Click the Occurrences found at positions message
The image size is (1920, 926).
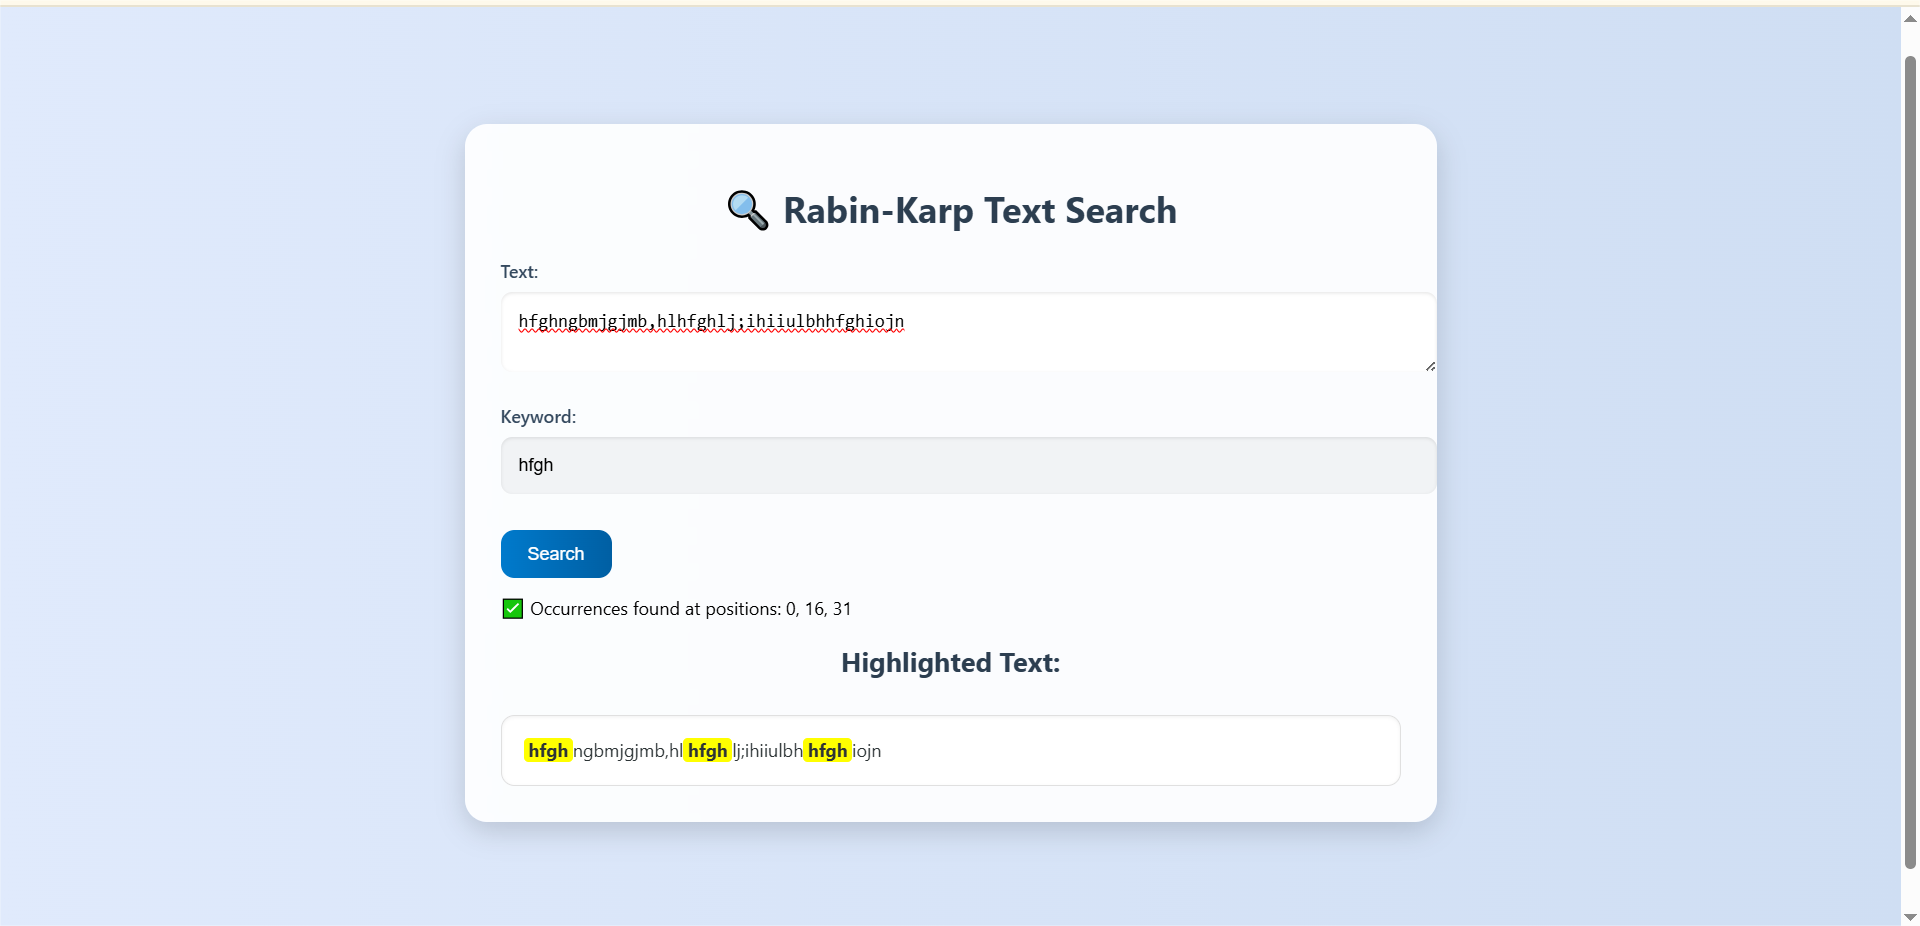click(690, 609)
